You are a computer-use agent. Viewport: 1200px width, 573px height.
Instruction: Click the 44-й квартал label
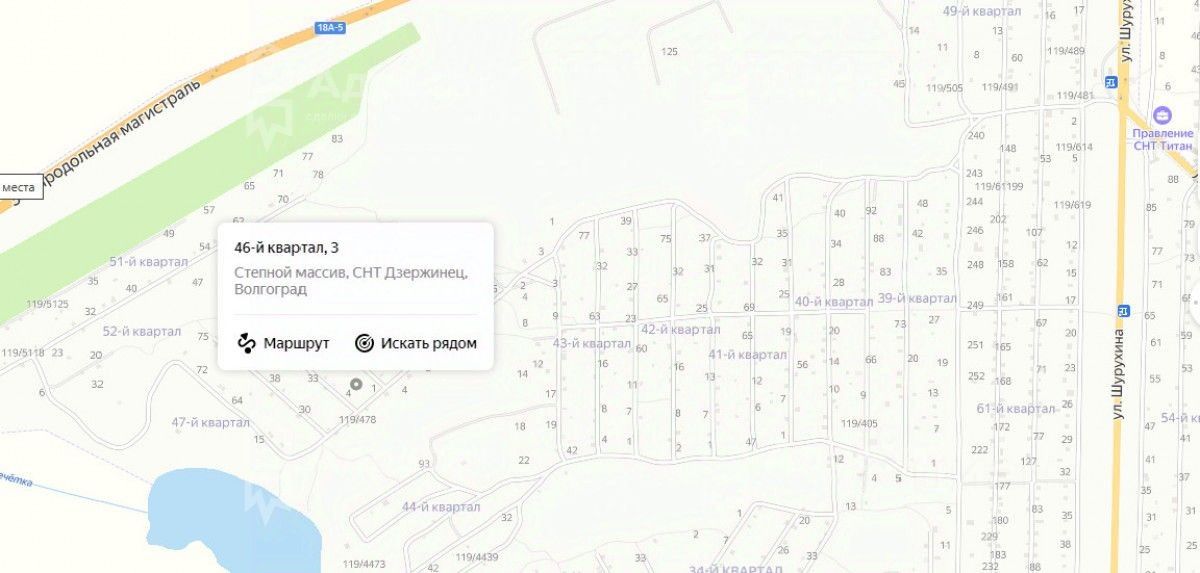(x=441, y=507)
